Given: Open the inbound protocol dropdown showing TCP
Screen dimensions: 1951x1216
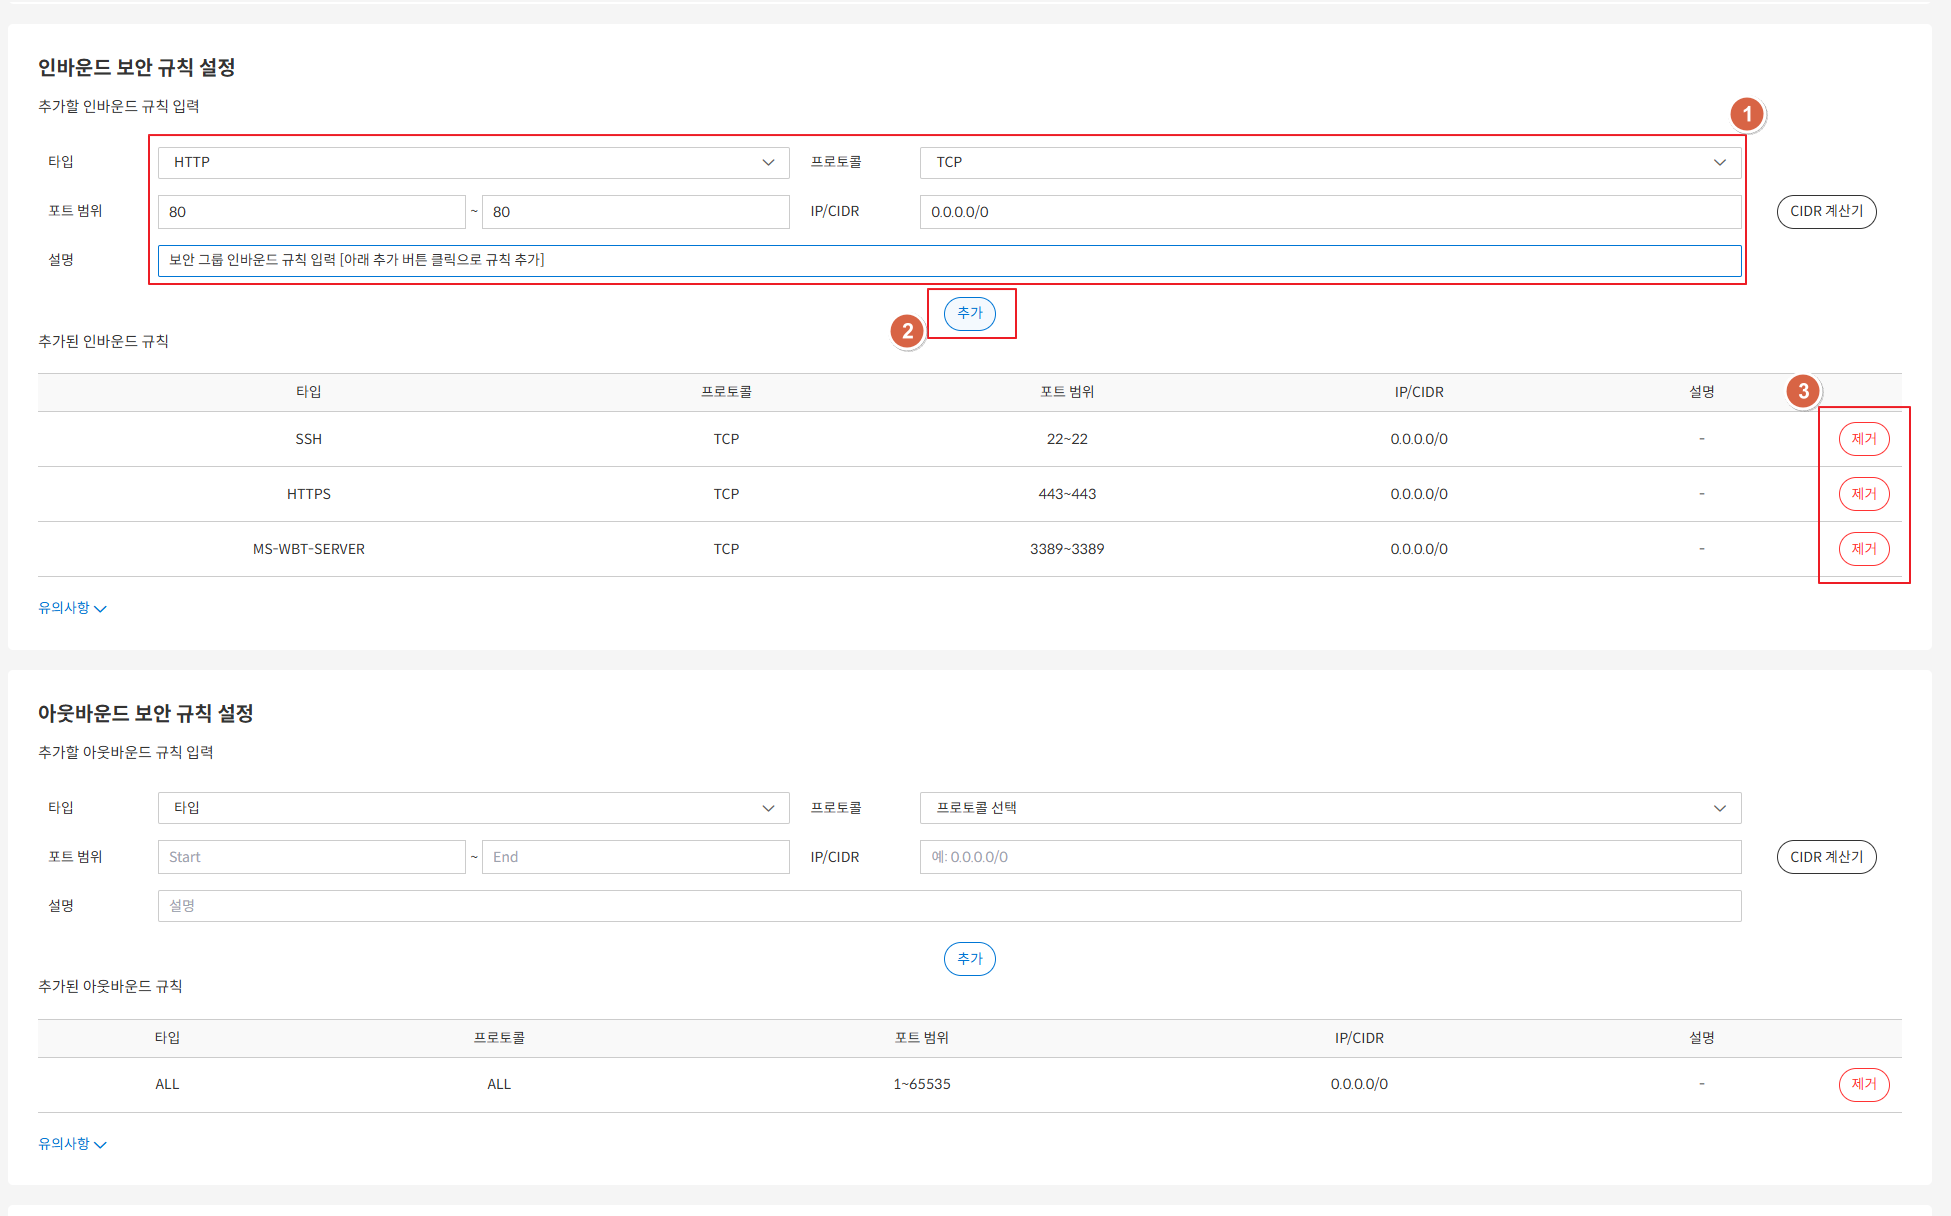Looking at the screenshot, I should click(1330, 162).
